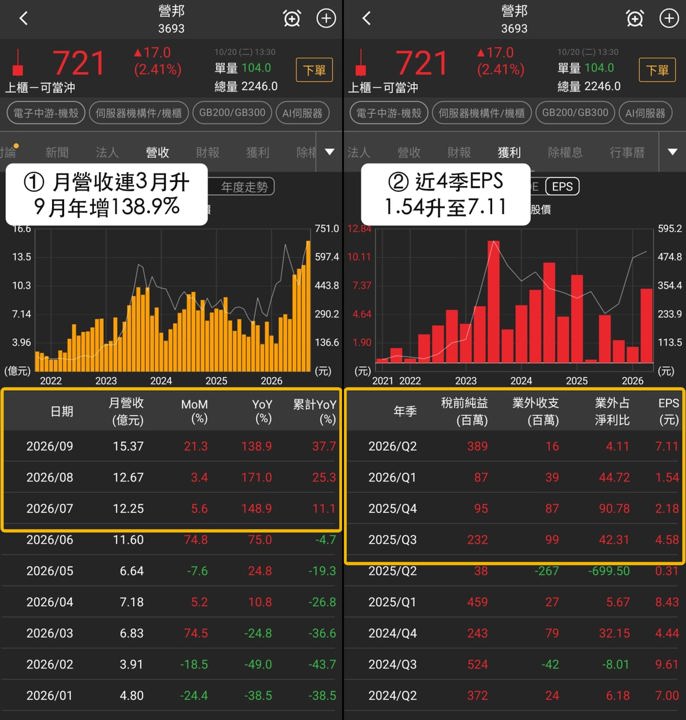Click the 下單 order button on right

click(x=658, y=70)
